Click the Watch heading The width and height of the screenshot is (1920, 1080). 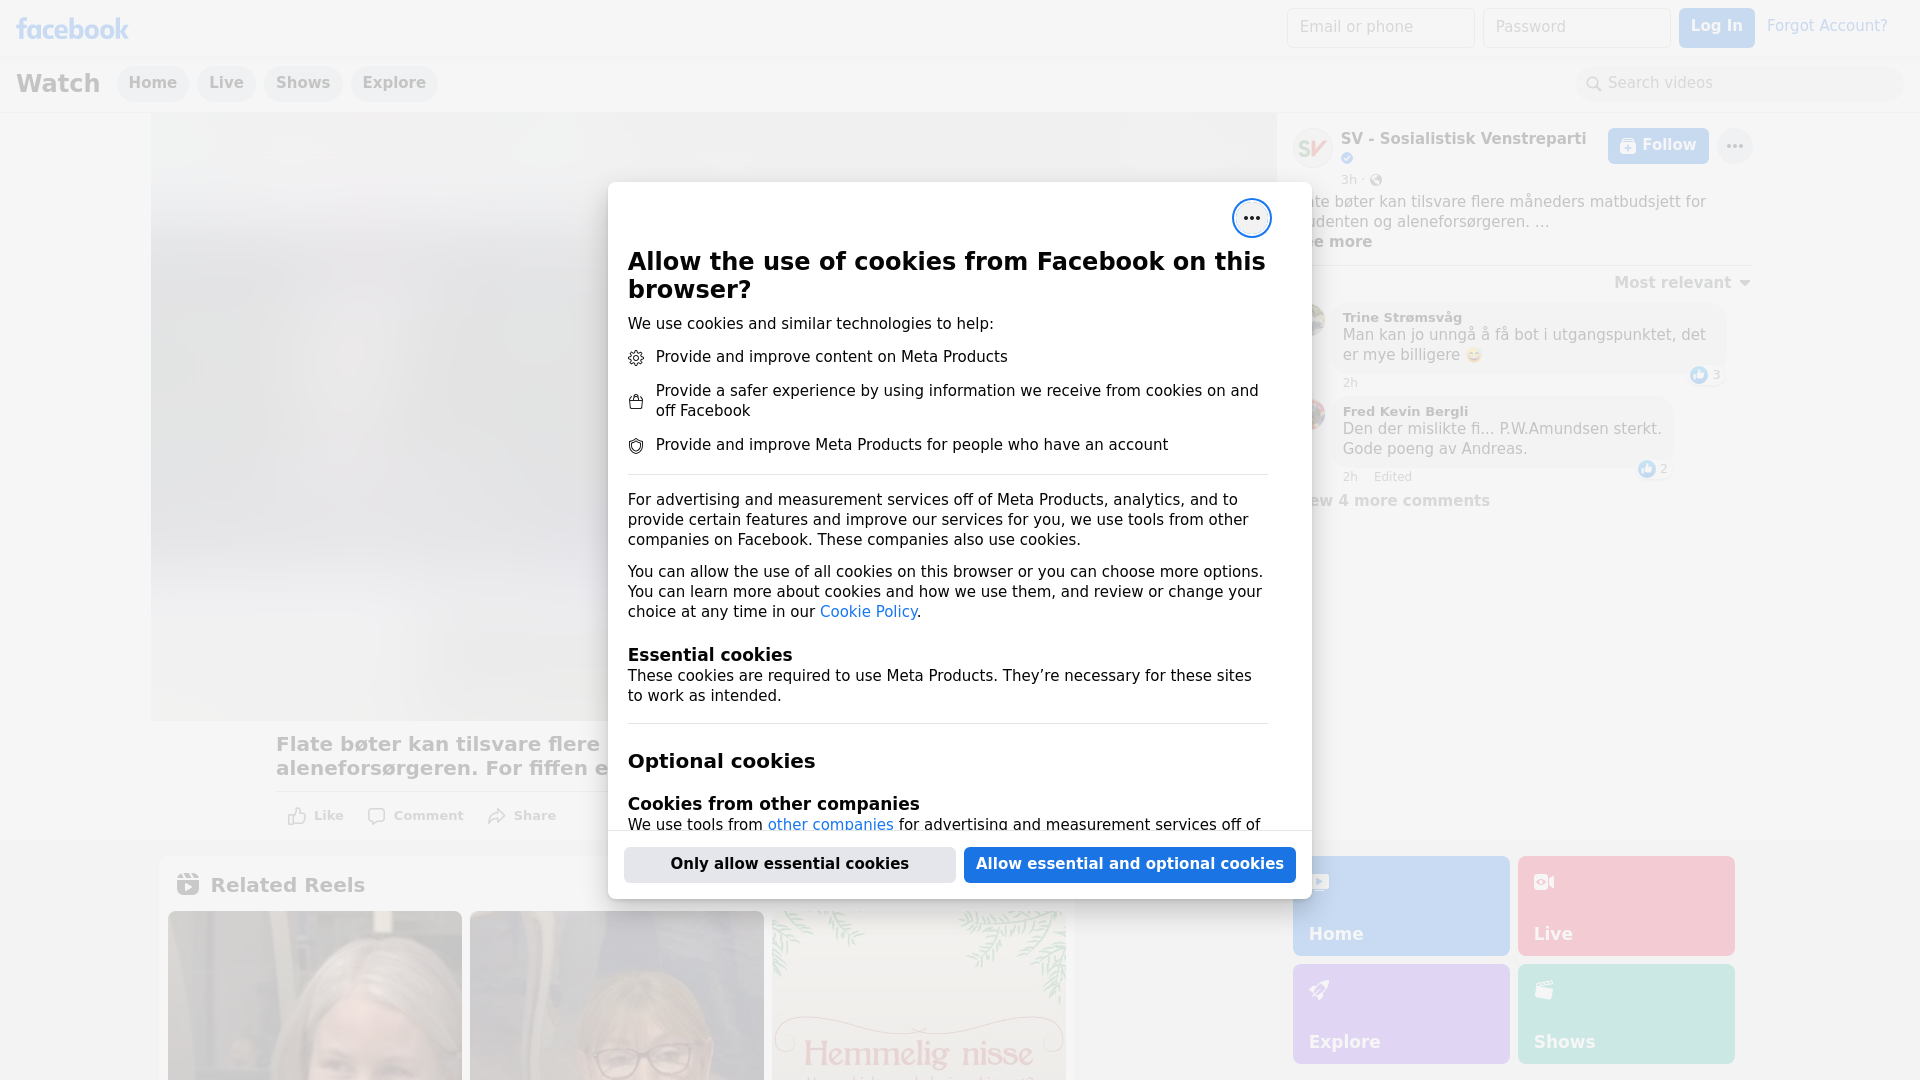click(x=58, y=83)
